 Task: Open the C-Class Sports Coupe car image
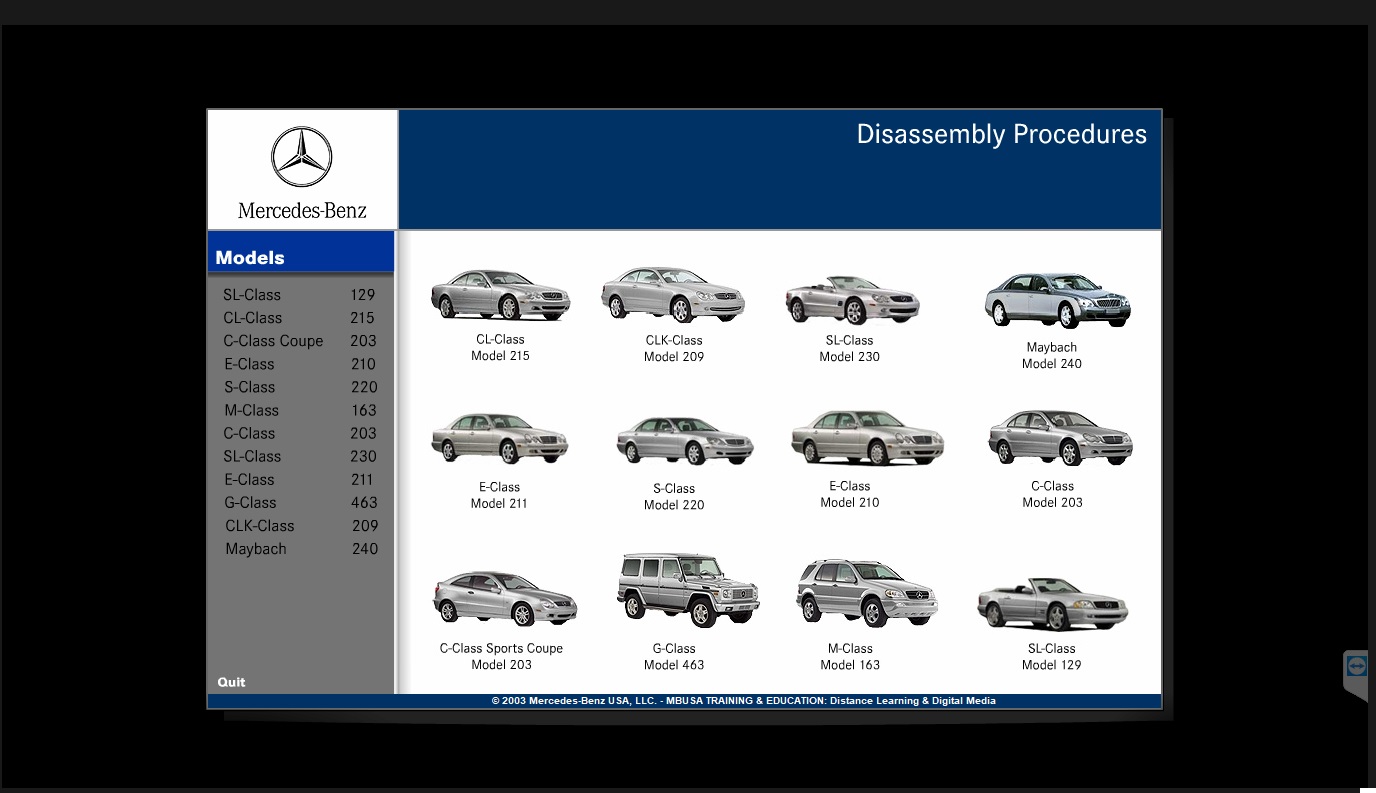pyautogui.click(x=505, y=598)
